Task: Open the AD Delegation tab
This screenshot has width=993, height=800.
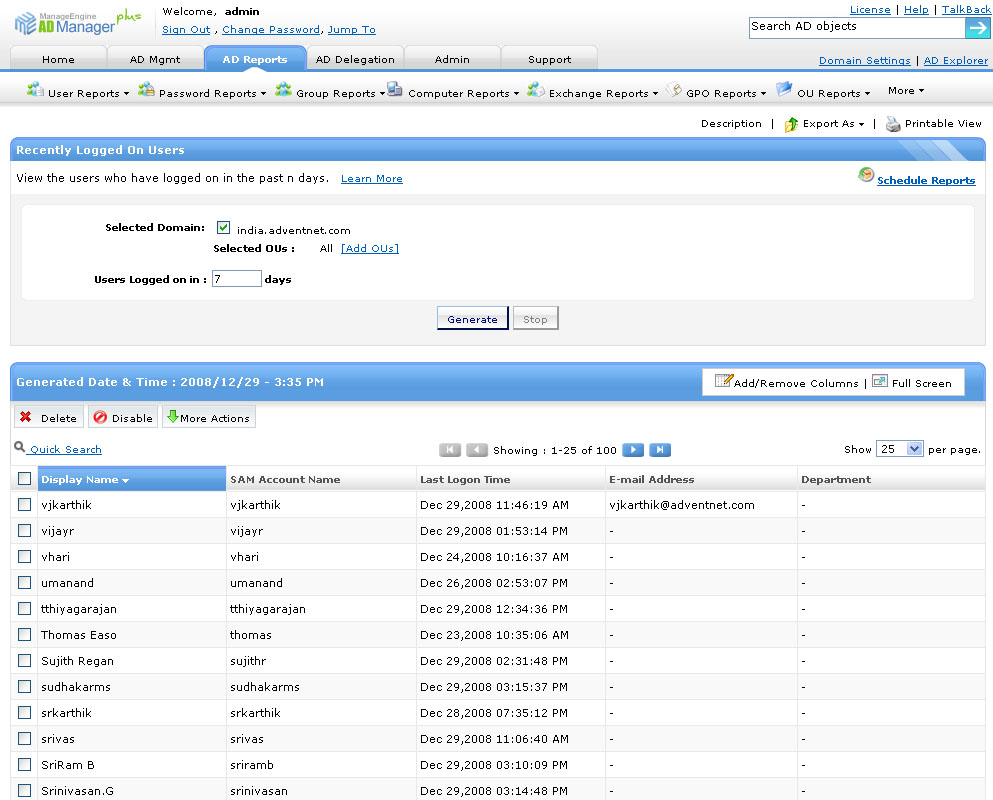Action: (x=353, y=59)
